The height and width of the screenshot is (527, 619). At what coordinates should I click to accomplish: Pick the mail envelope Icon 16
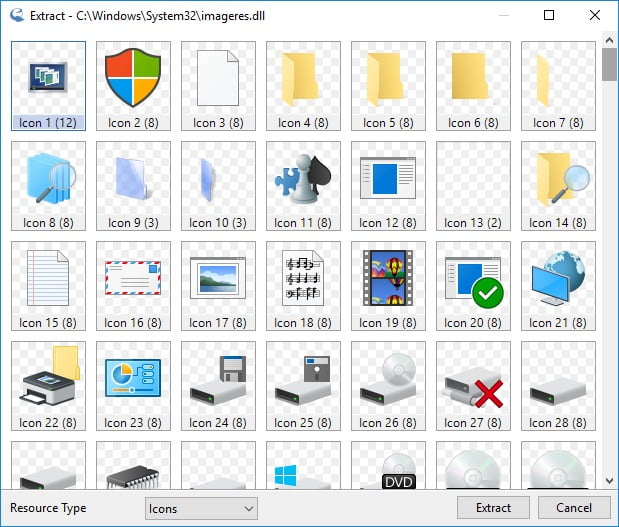133,286
